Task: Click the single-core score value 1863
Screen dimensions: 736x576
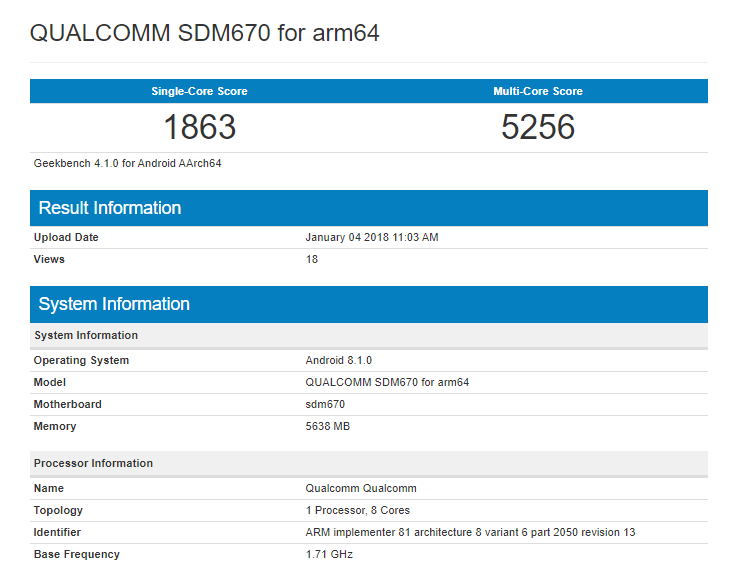Action: [199, 127]
